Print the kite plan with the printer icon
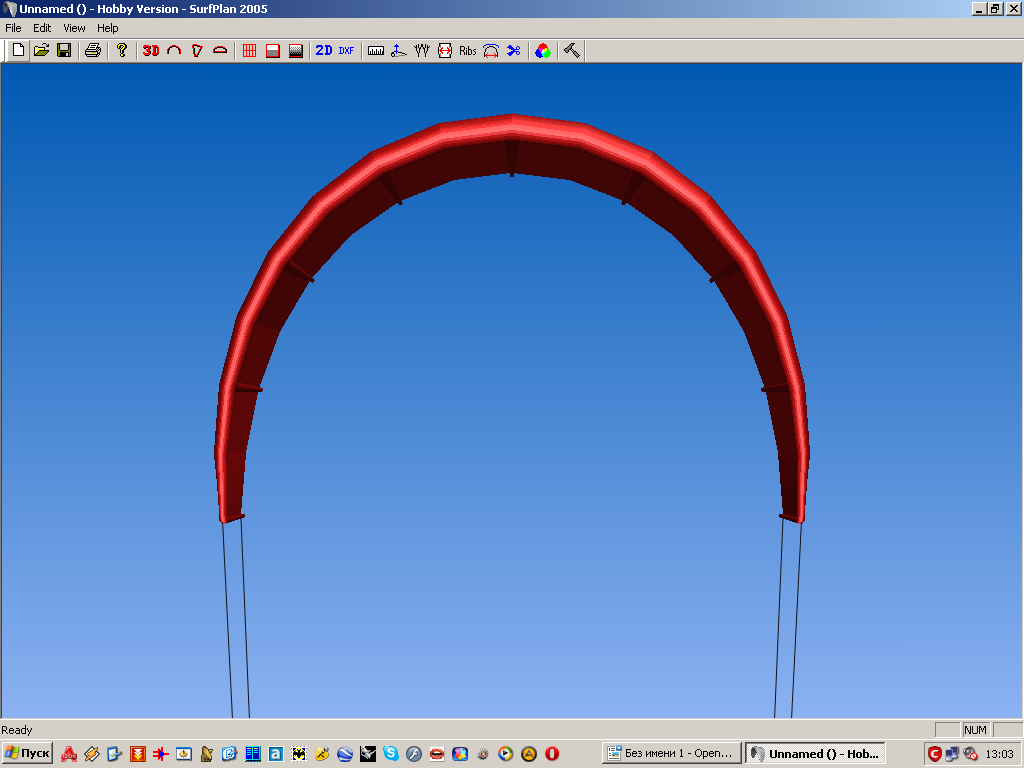Viewport: 1024px width, 768px height. pos(92,50)
